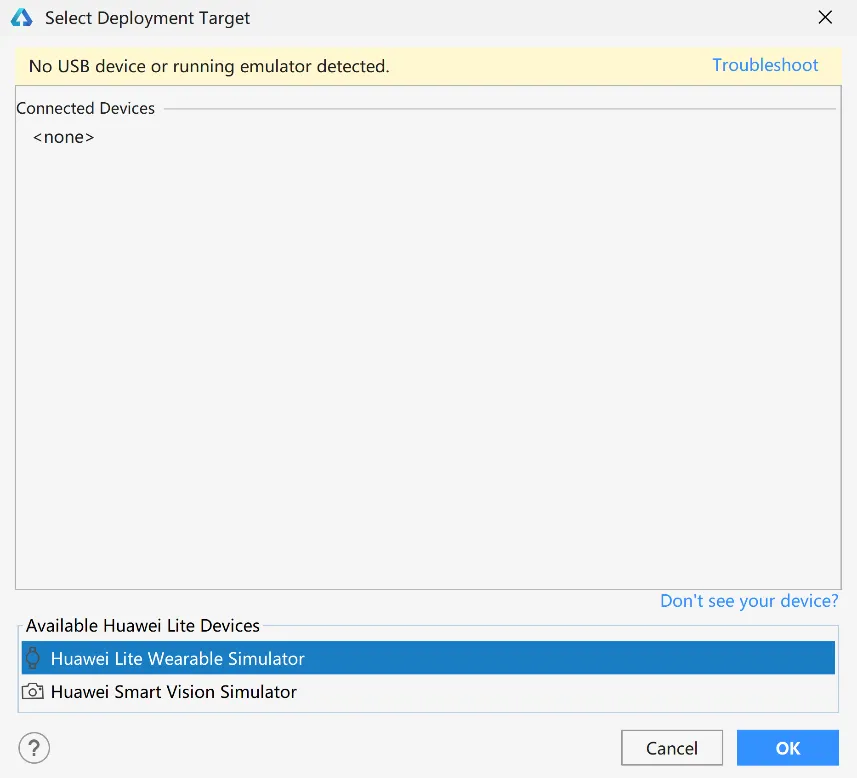Open the Troubleshoot link
Image resolution: width=857 pixels, height=778 pixels.
[x=765, y=65]
